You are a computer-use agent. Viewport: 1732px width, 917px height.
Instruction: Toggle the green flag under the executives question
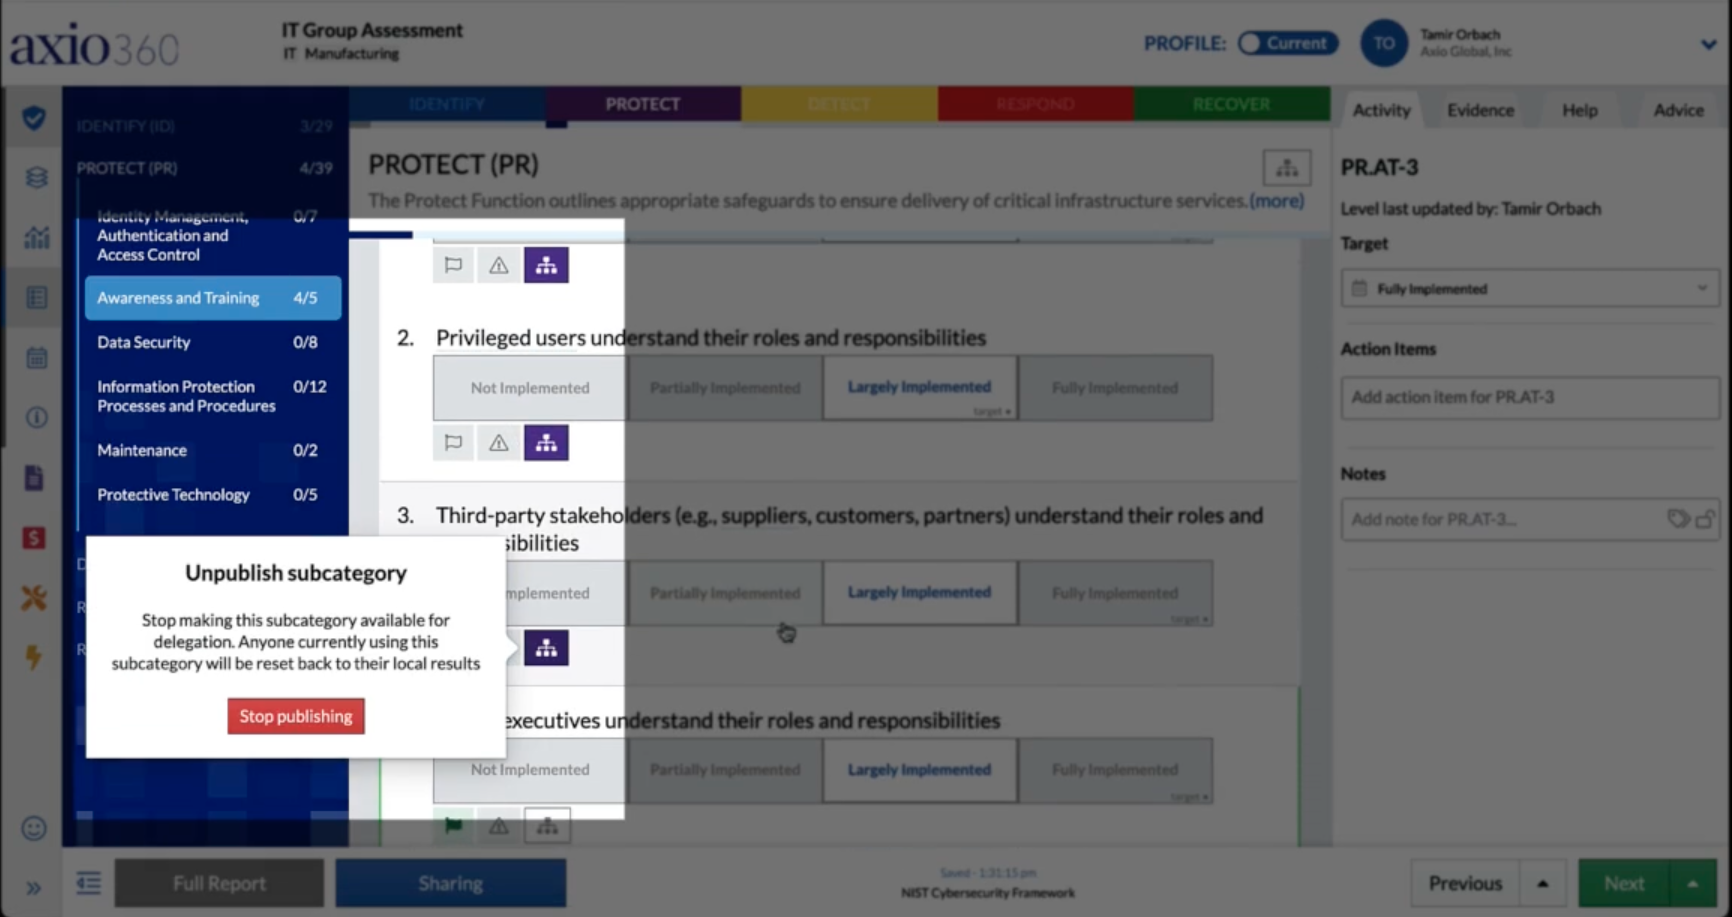point(453,826)
